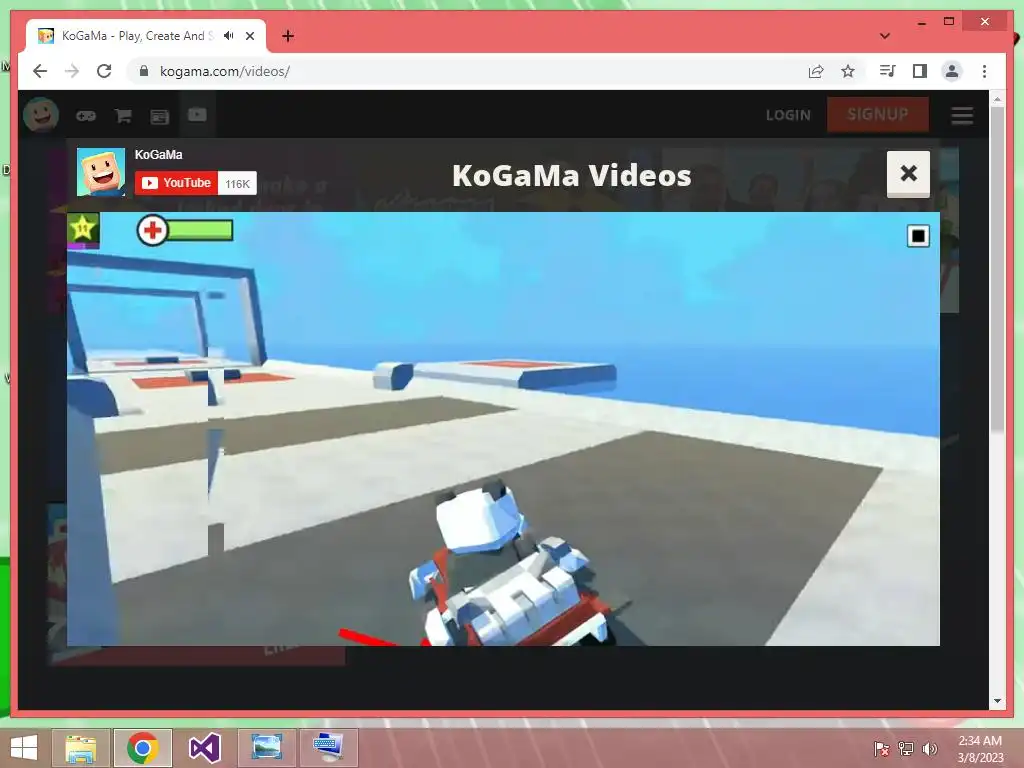Click the scrollbar down arrow
Image resolution: width=1024 pixels, height=768 pixels.
997,701
